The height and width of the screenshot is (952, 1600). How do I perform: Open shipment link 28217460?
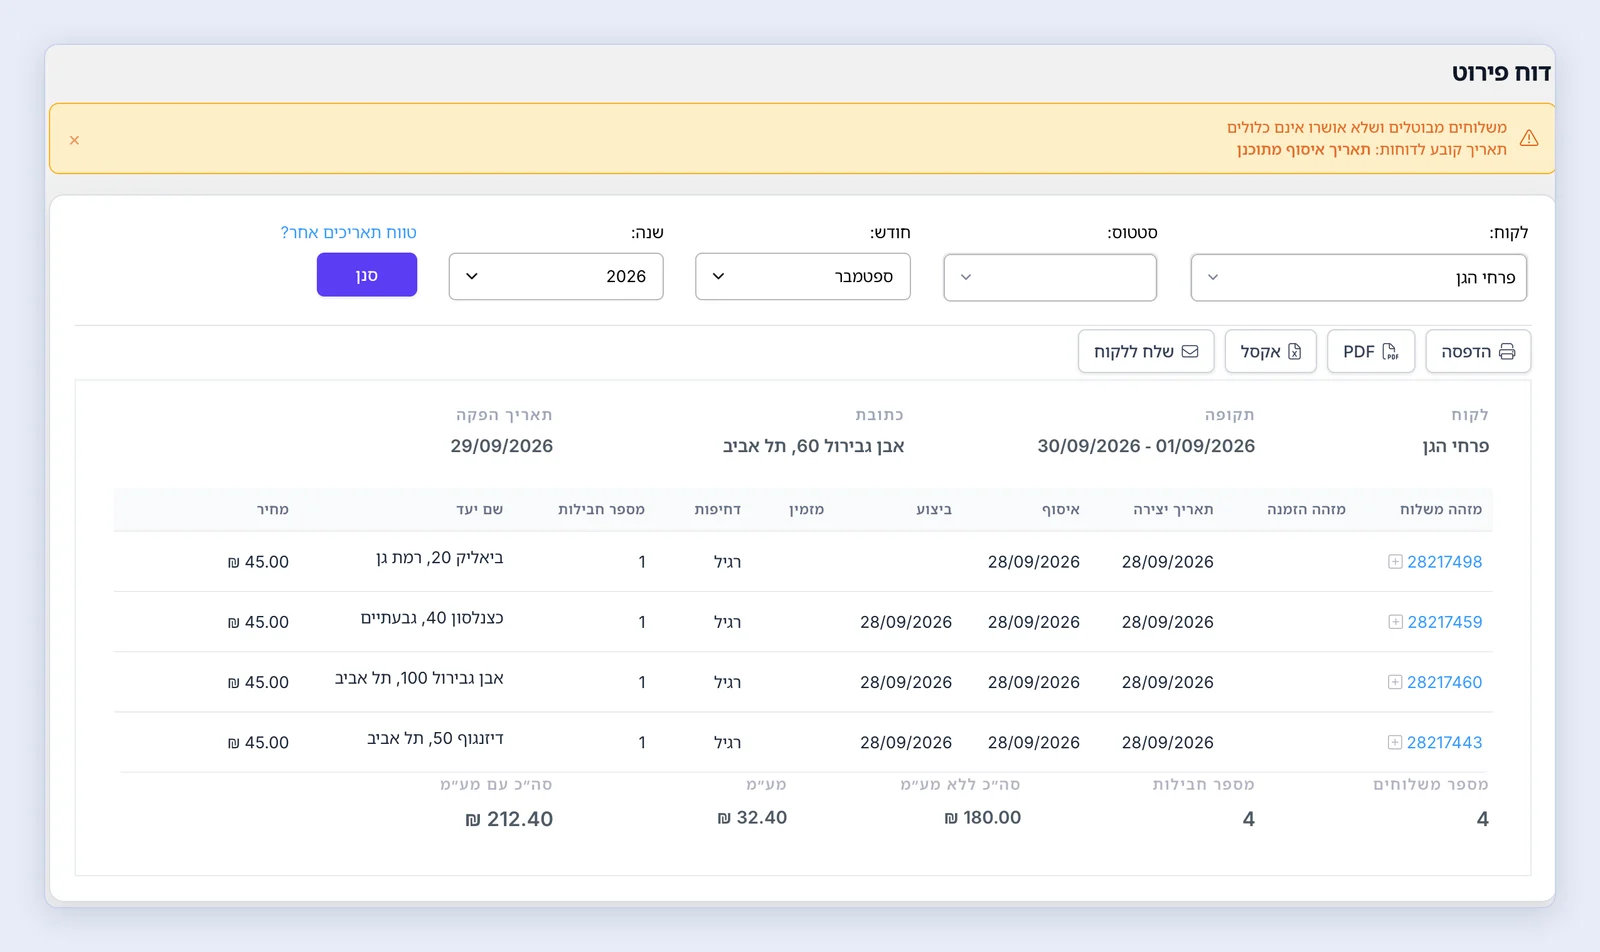point(1445,682)
